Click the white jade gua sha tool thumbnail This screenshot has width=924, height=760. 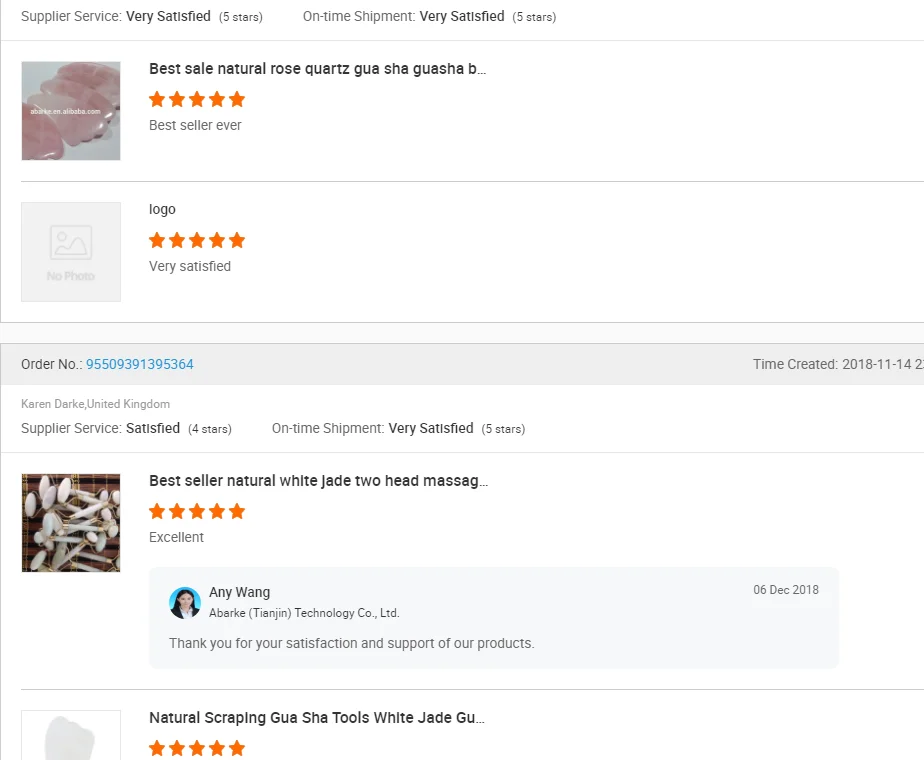pyautogui.click(x=71, y=735)
